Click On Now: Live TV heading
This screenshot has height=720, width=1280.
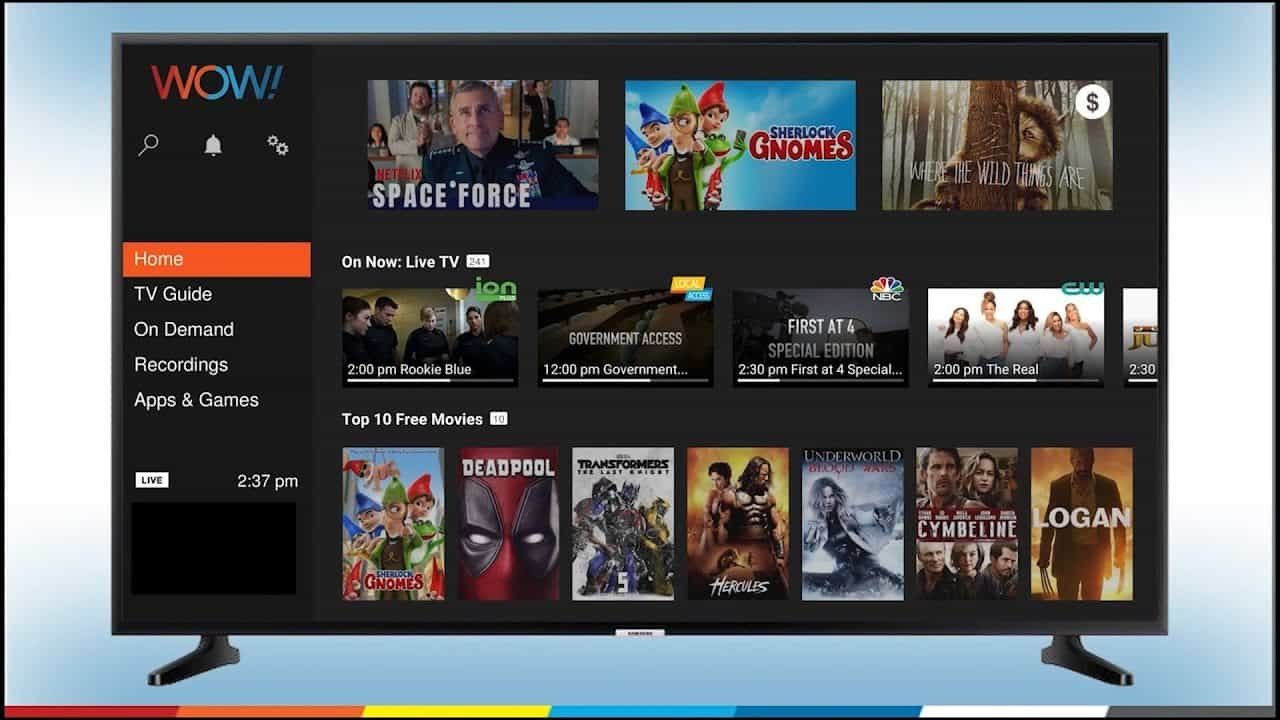pyautogui.click(x=400, y=262)
